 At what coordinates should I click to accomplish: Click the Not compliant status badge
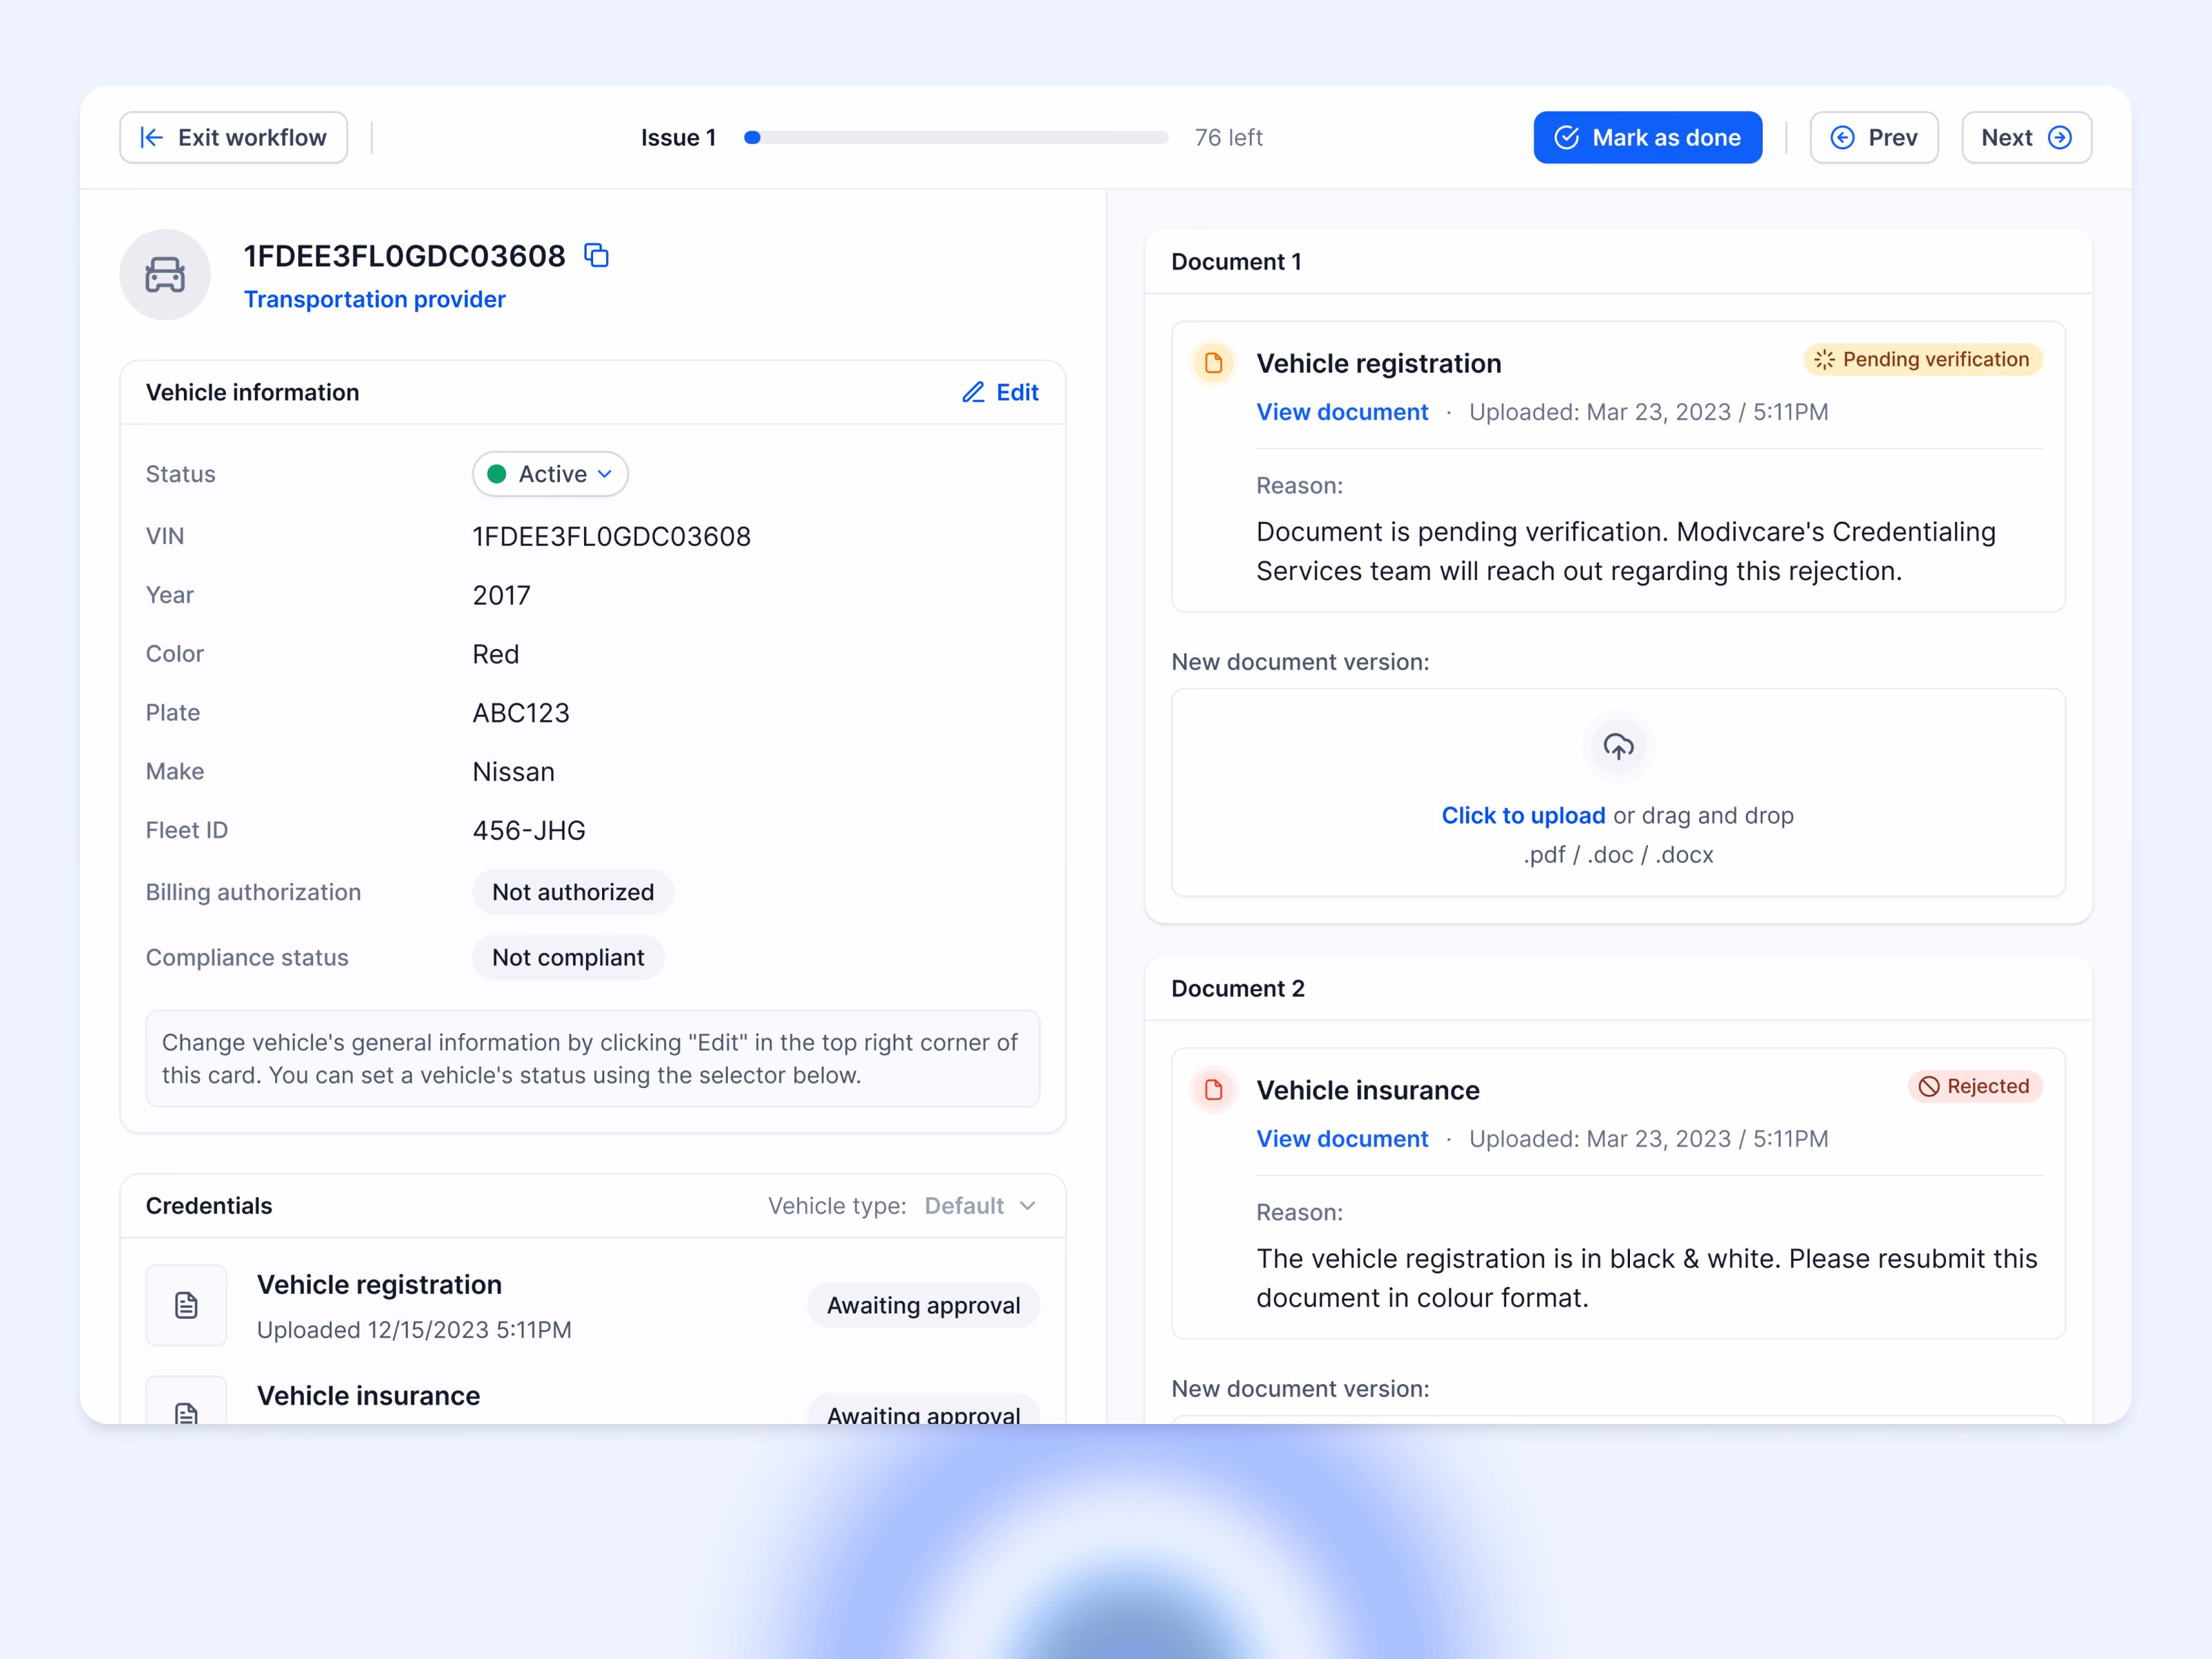pos(568,958)
